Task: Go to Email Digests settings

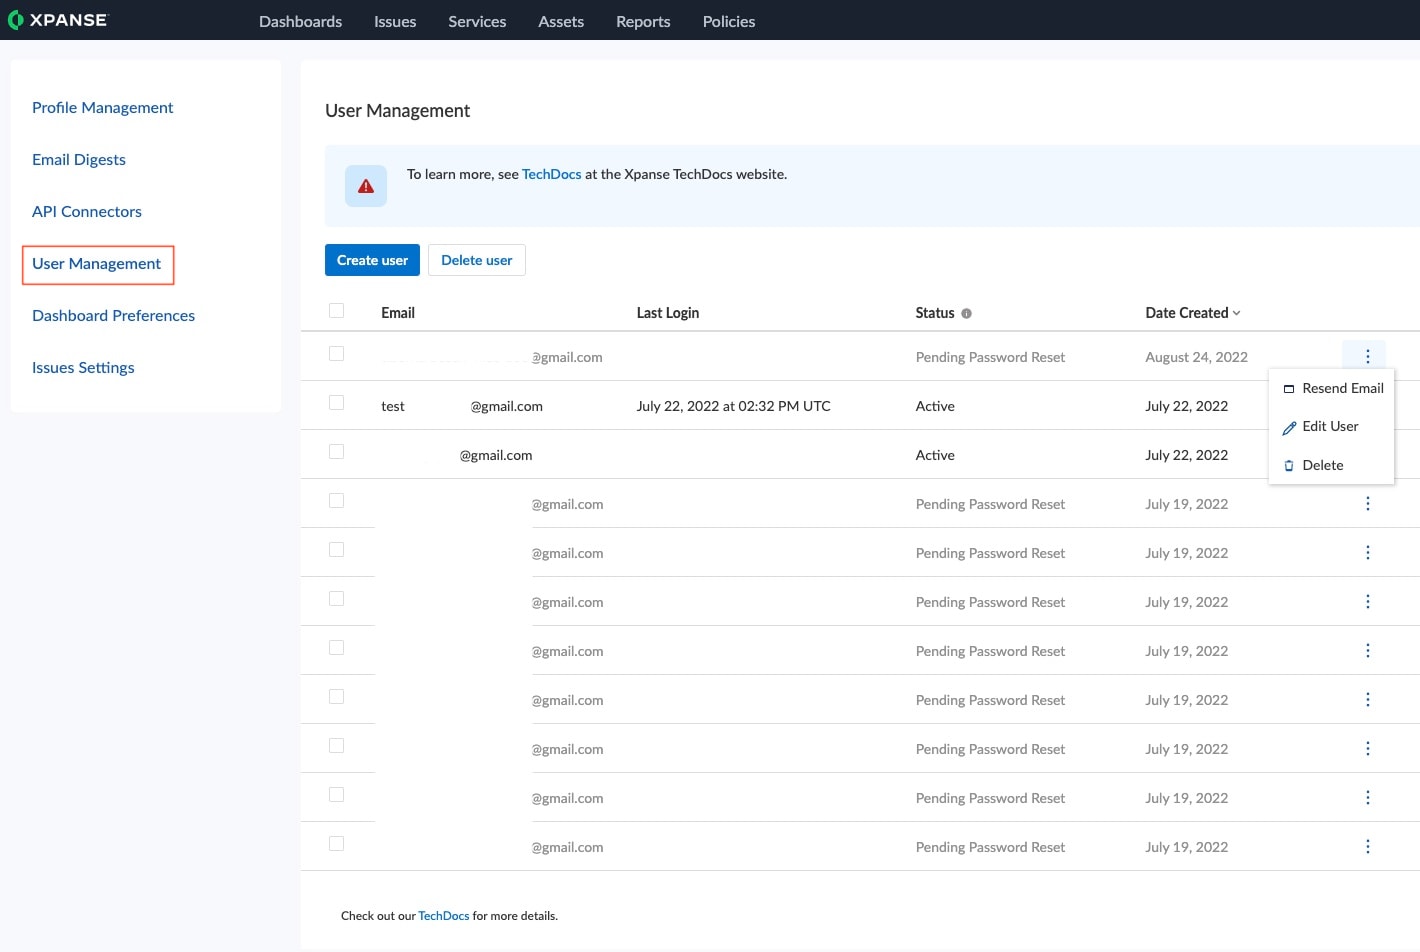Action: click(79, 160)
